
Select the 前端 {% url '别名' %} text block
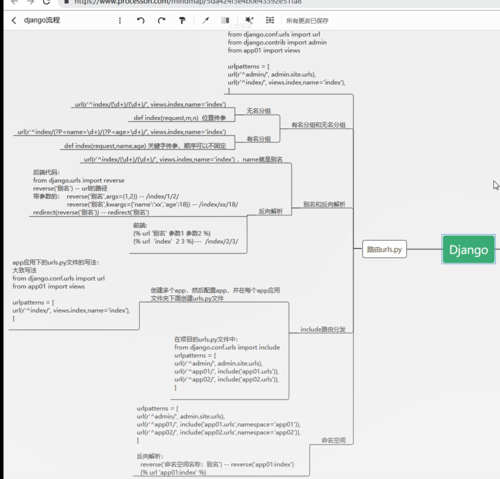[x=185, y=233]
